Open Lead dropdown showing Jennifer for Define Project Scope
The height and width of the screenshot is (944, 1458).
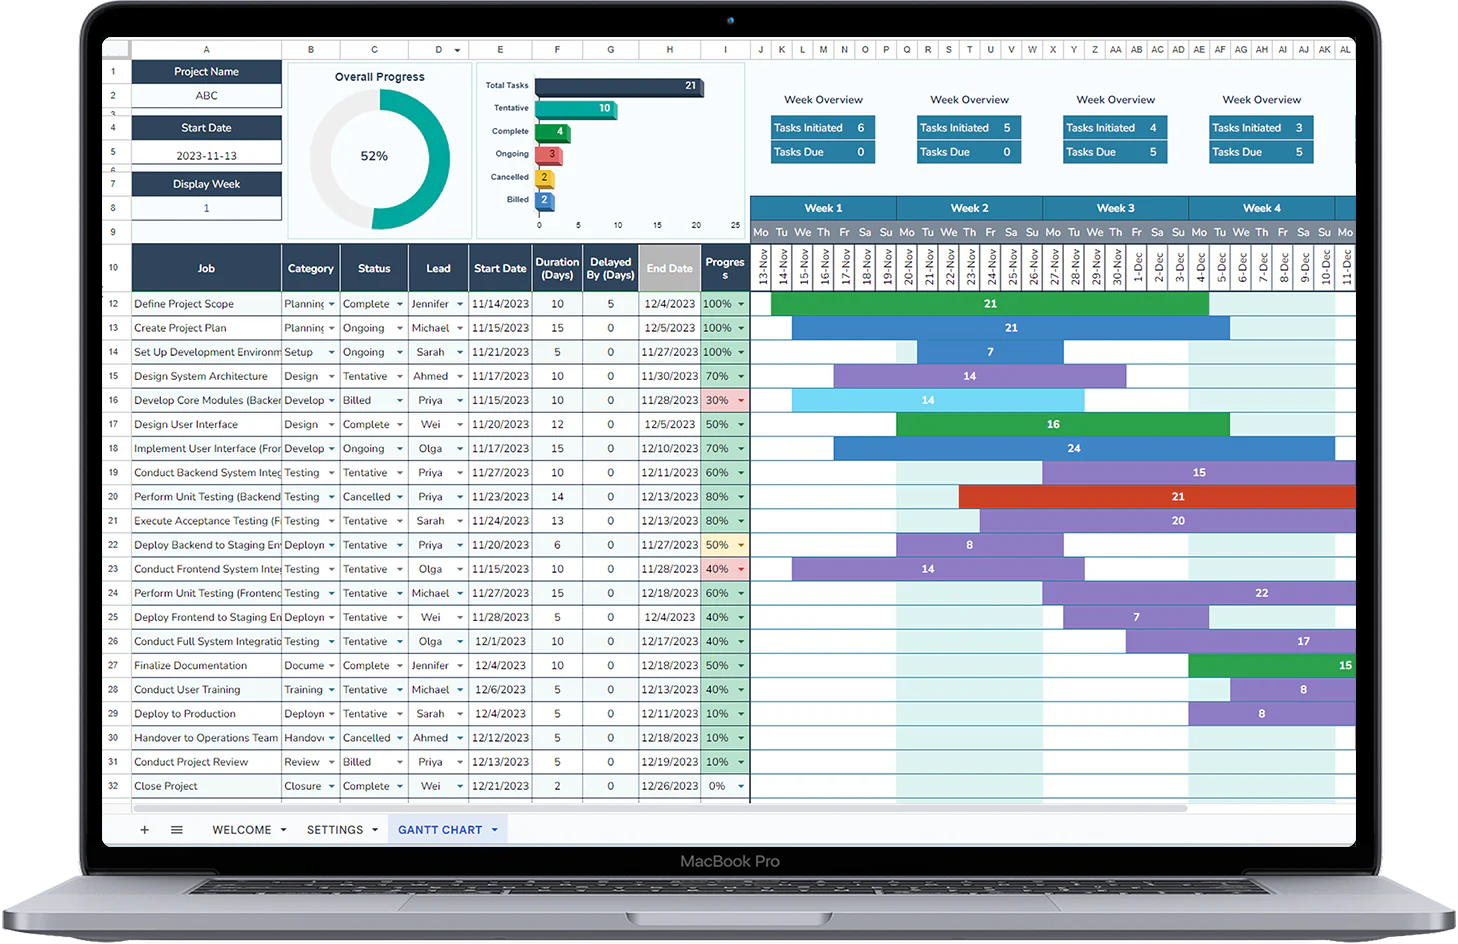point(460,304)
